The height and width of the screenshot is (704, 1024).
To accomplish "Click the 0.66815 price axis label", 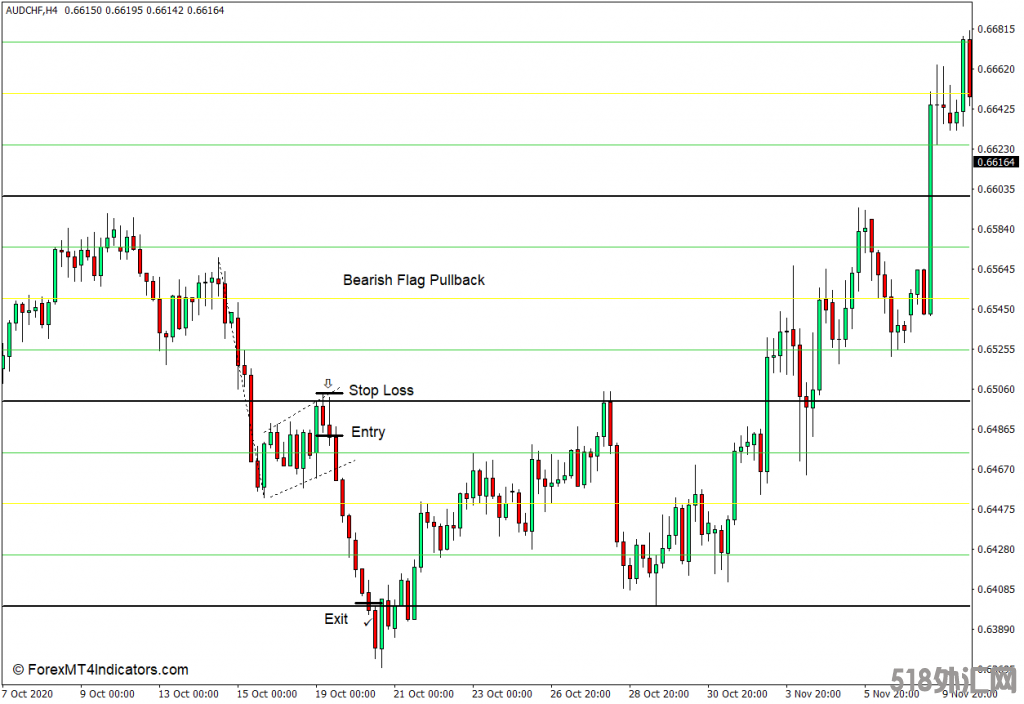I will [997, 29].
